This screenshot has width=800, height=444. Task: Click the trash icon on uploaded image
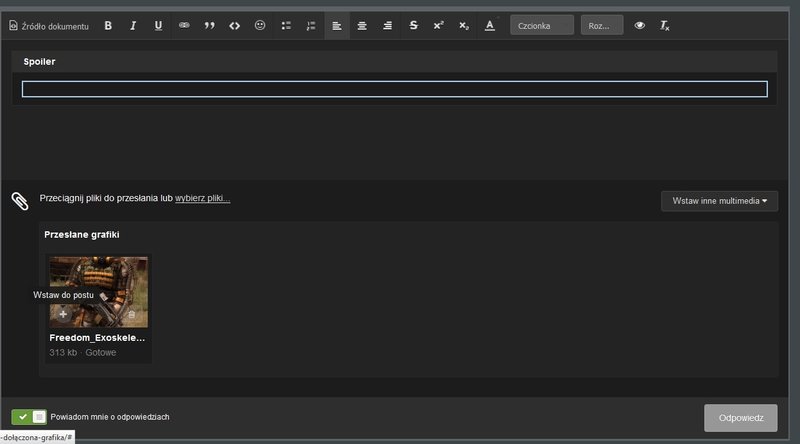131,315
